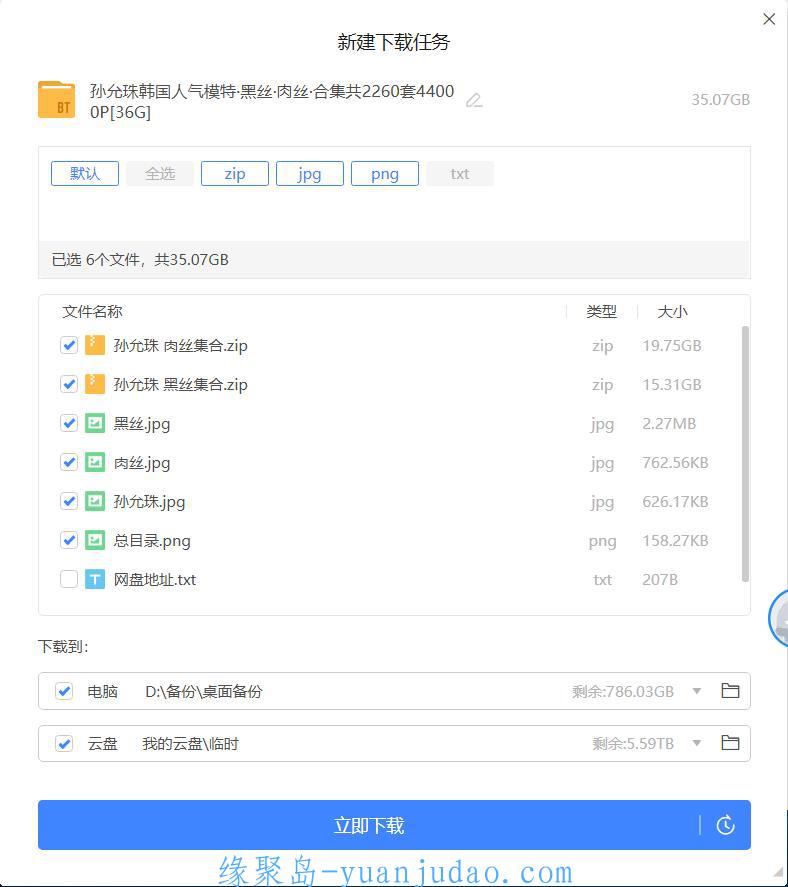The image size is (788, 887).
Task: Click the file list vertical scrollbar
Action: [x=745, y=454]
